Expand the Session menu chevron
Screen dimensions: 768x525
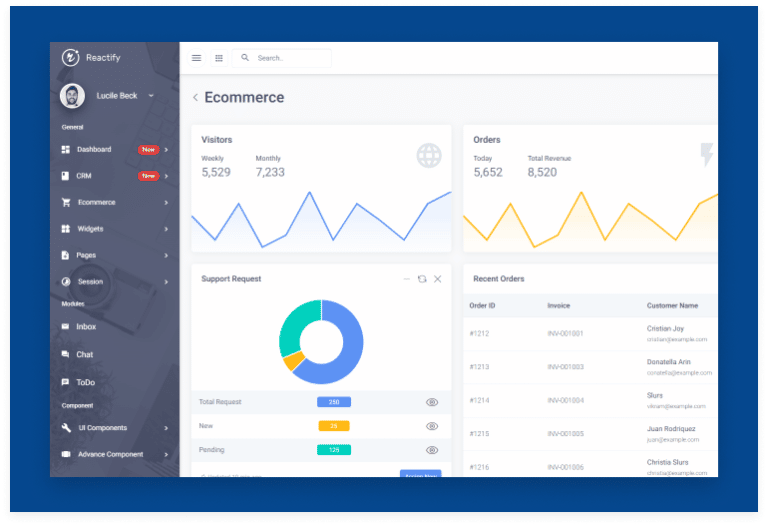pos(167,282)
